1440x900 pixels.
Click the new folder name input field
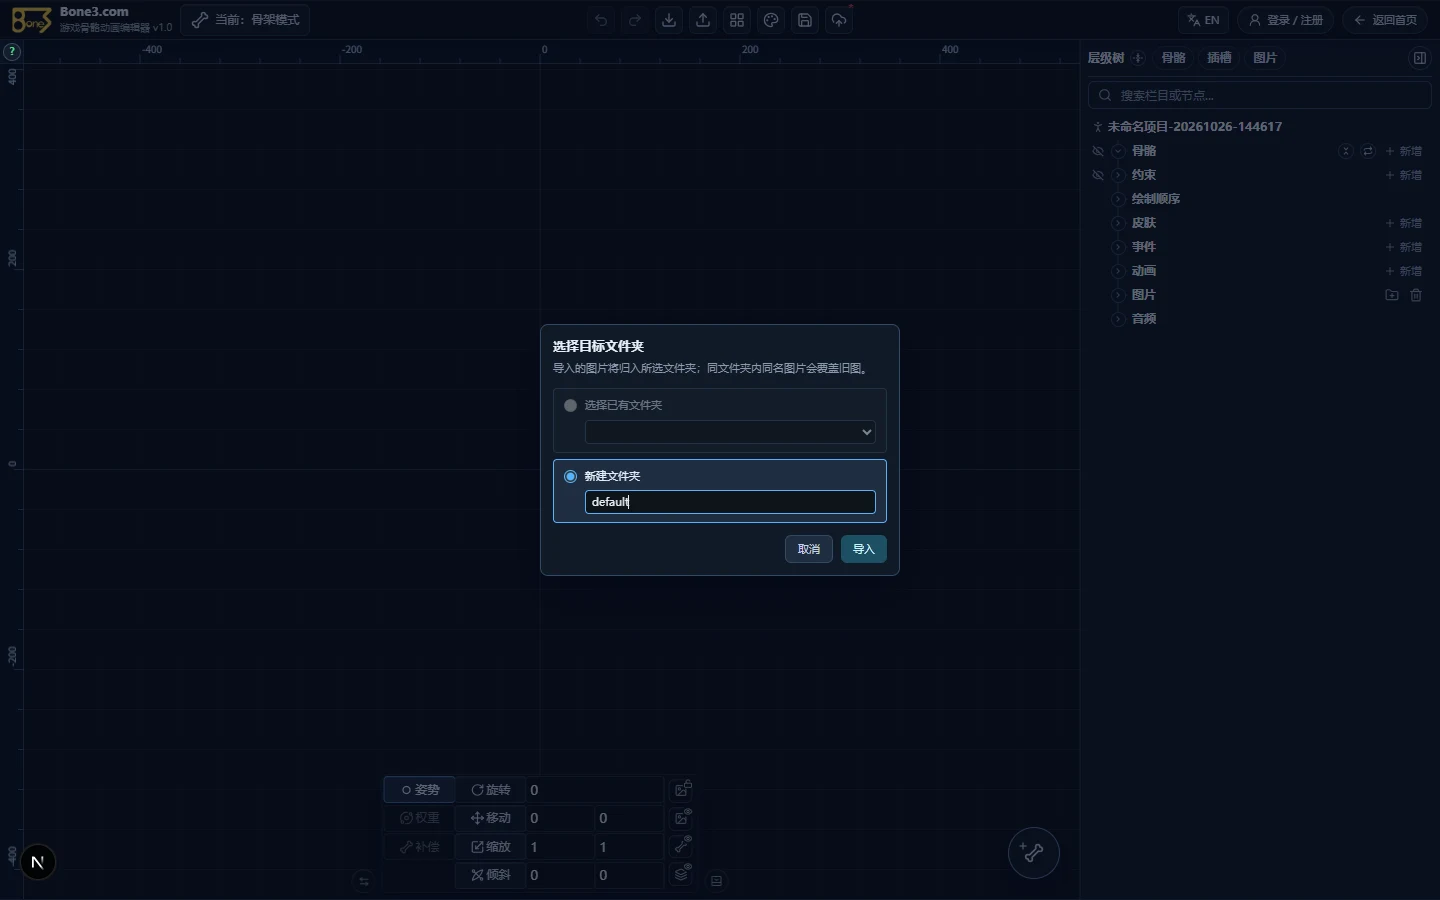730,502
